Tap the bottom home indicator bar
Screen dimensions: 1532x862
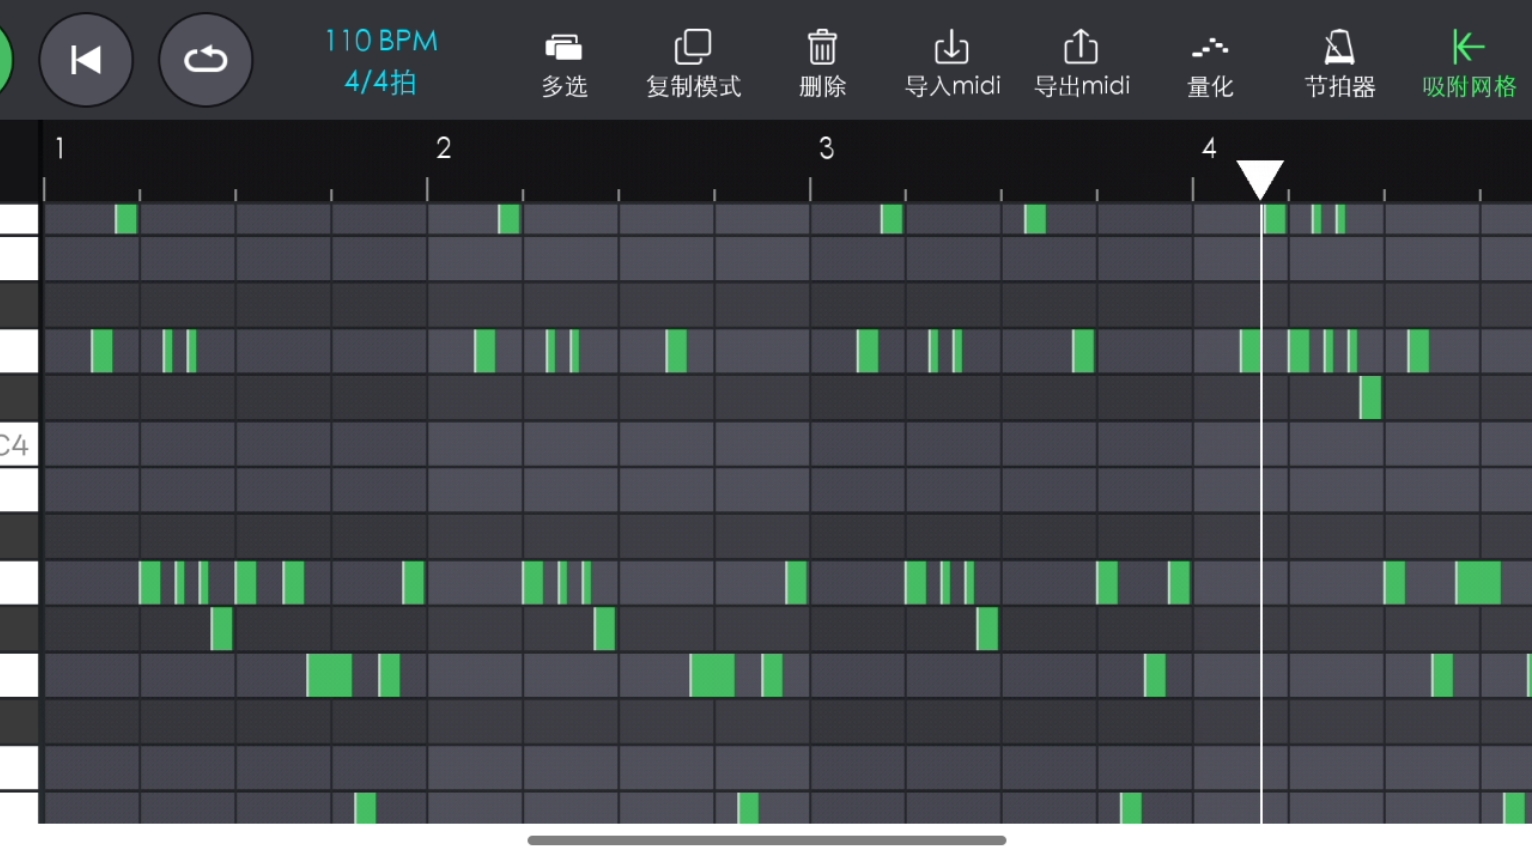[766, 840]
